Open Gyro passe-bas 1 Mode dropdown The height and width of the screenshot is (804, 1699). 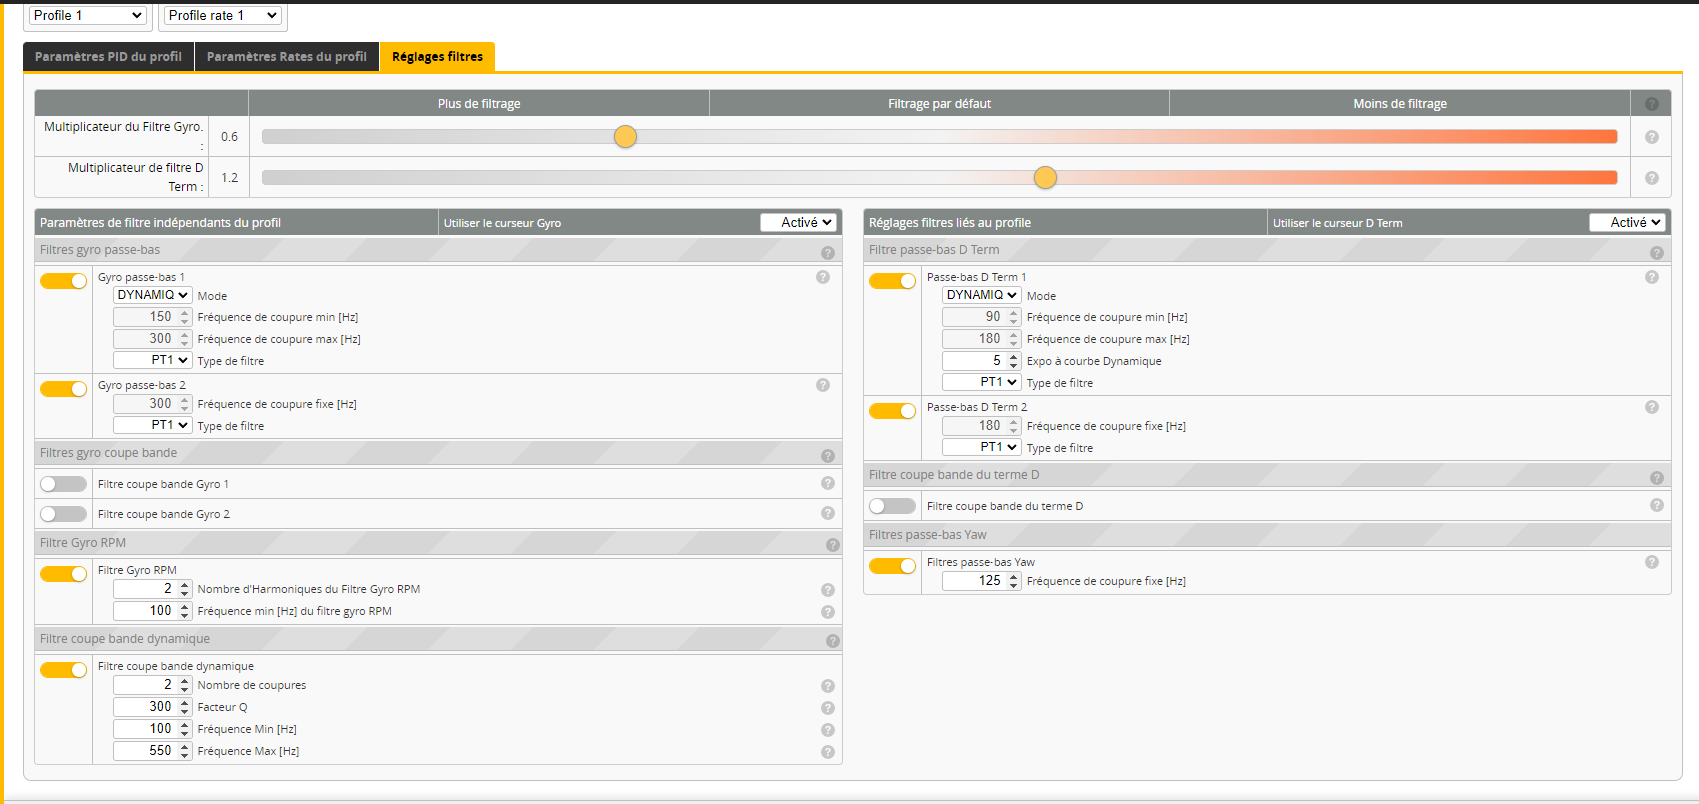(x=152, y=295)
